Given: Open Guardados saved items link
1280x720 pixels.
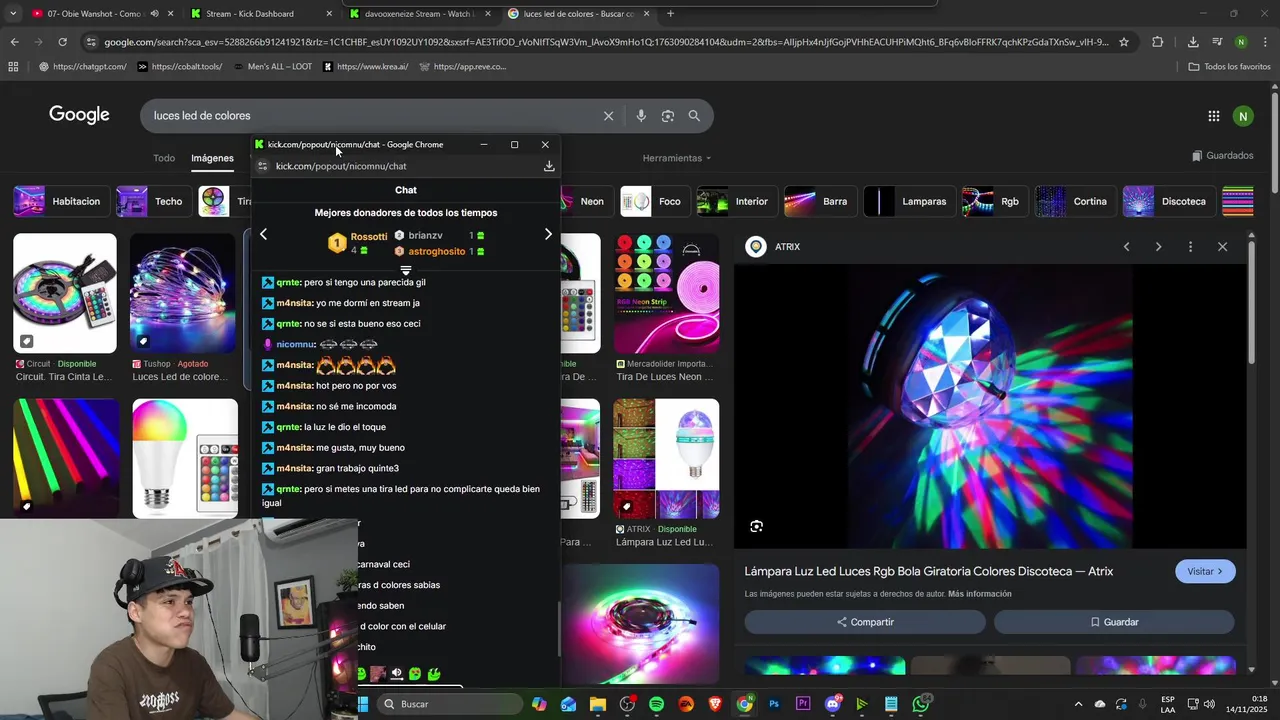Looking at the screenshot, I should (1222, 156).
